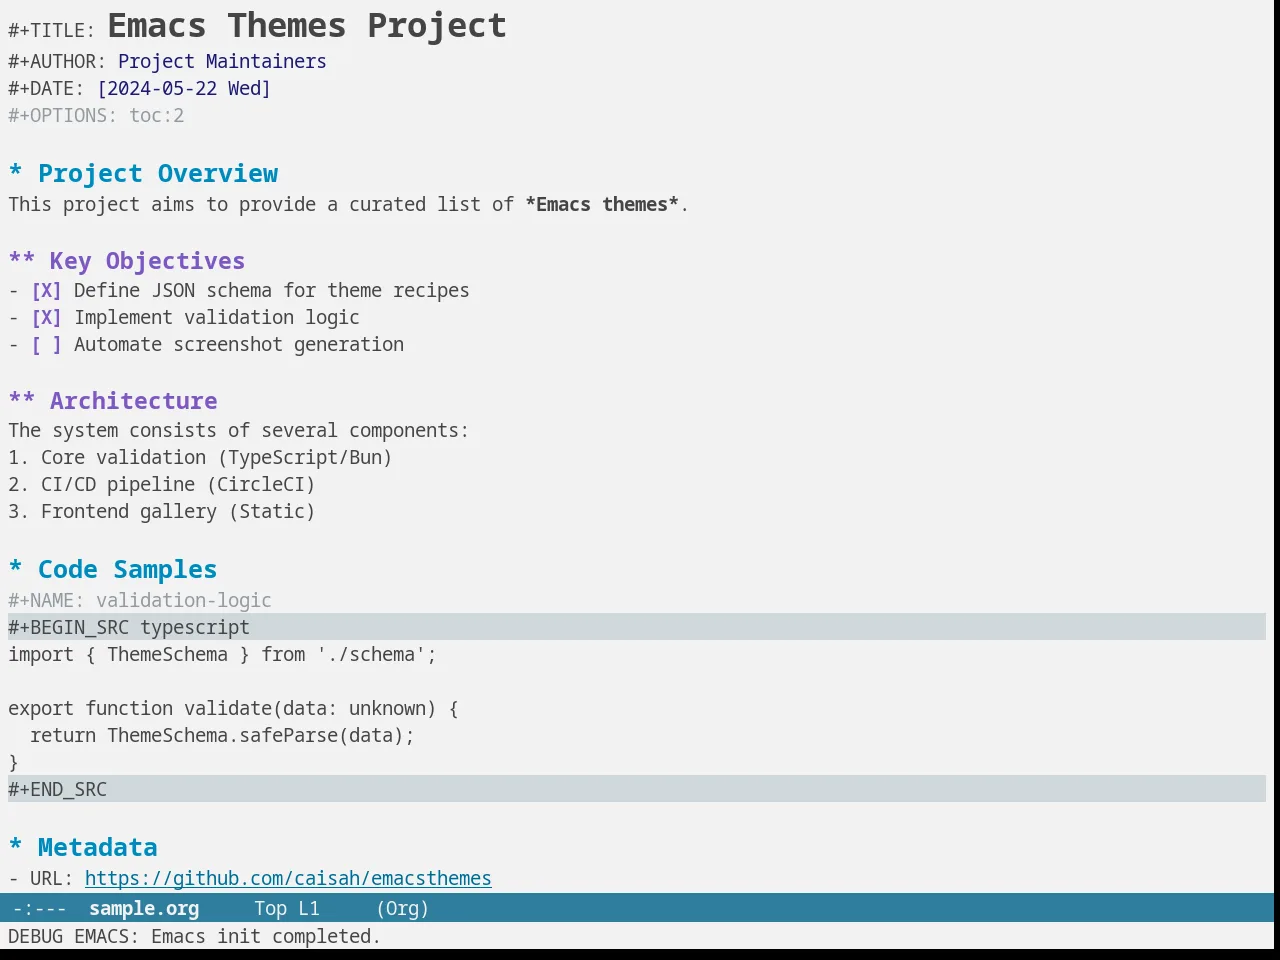Click the (Org) major mode indicator
The image size is (1280, 960).
(402, 908)
